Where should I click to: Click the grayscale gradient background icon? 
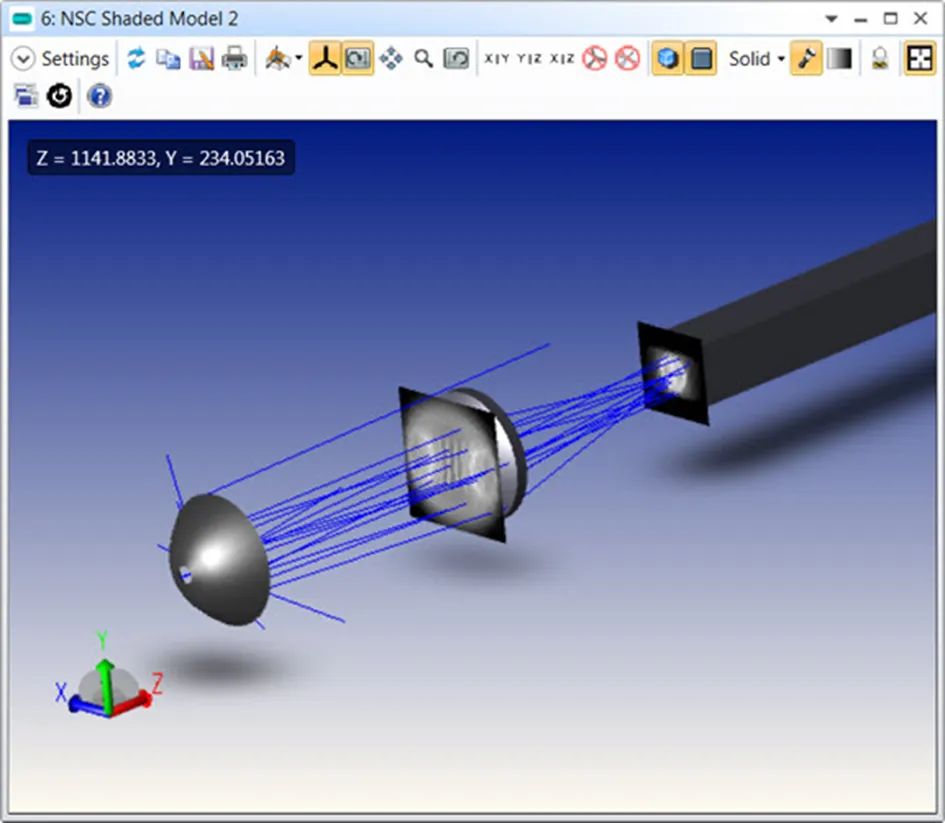(x=840, y=58)
